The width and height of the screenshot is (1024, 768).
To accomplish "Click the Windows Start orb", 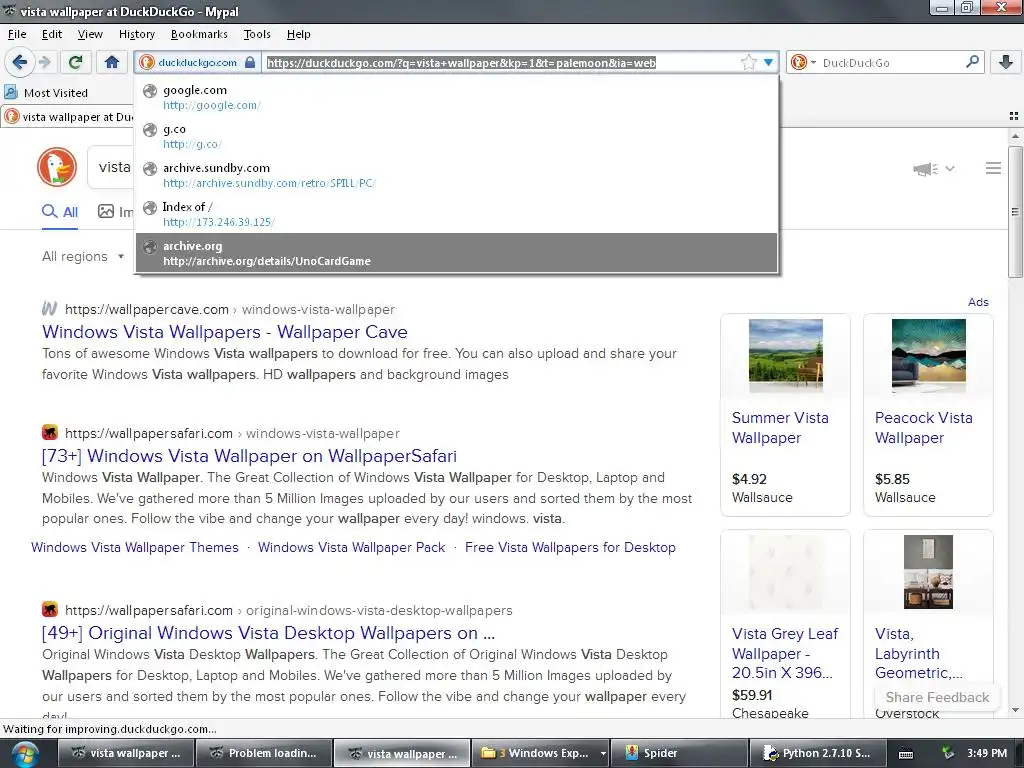I will [24, 754].
